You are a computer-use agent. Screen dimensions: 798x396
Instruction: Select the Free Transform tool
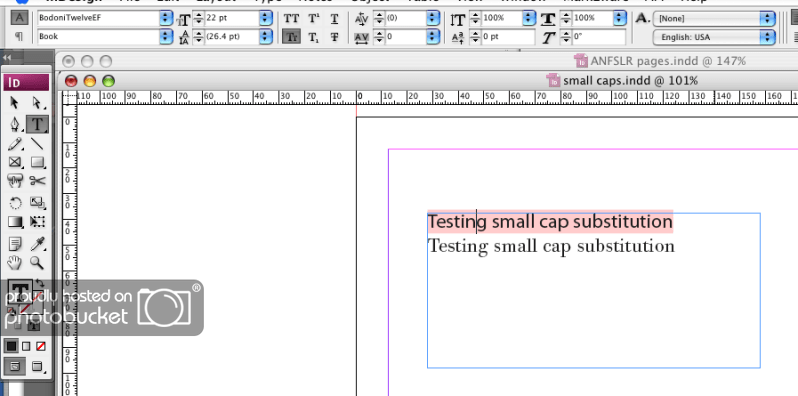tap(37, 222)
